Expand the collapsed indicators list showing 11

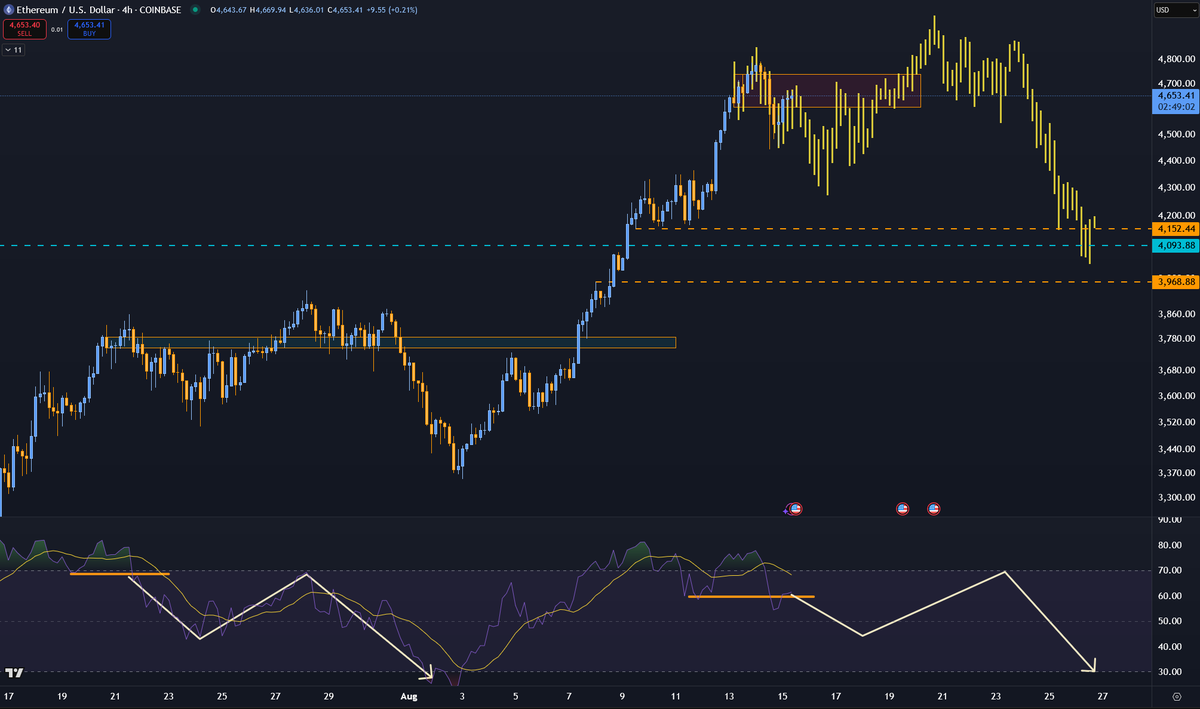(15, 48)
